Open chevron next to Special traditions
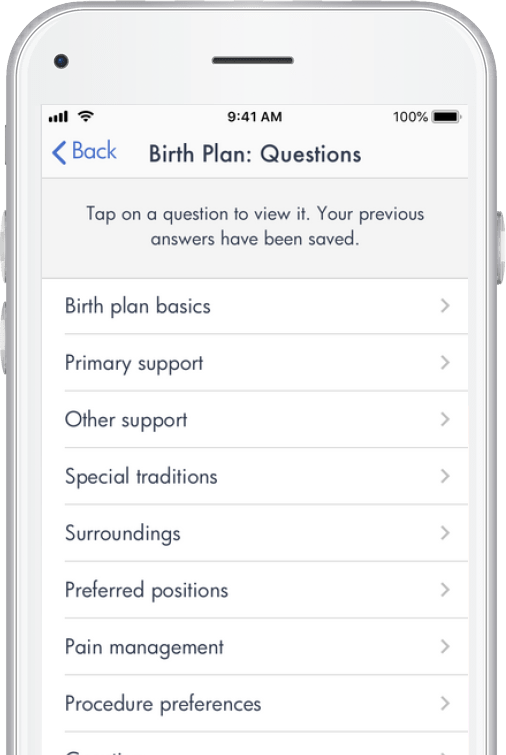 coord(445,476)
